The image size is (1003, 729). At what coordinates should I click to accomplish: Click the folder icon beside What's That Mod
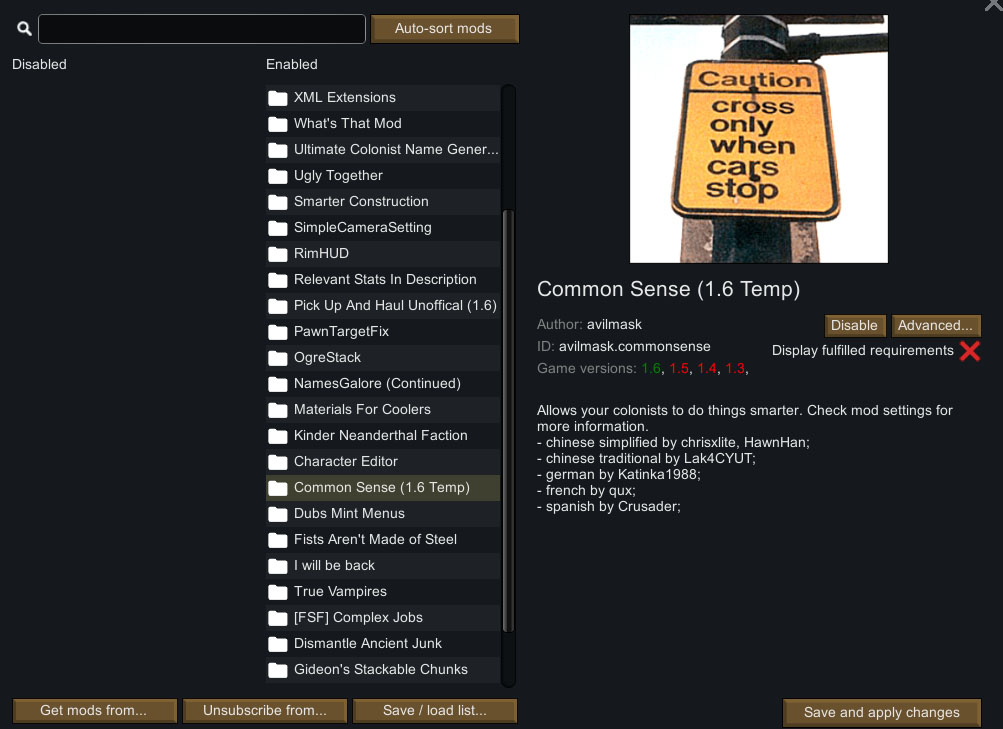click(278, 124)
